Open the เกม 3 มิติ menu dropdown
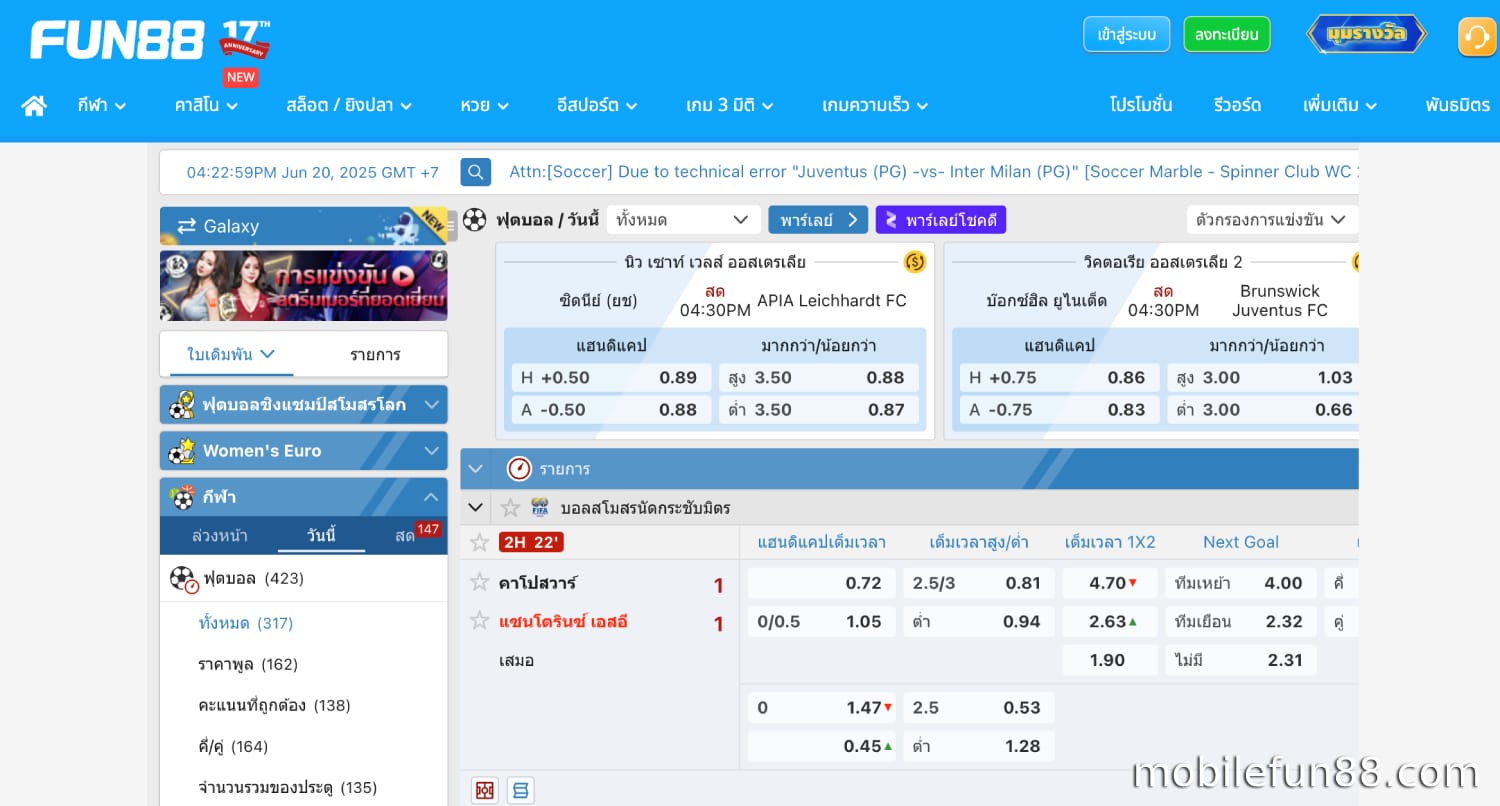Image resolution: width=1500 pixels, height=806 pixels. 730,105
